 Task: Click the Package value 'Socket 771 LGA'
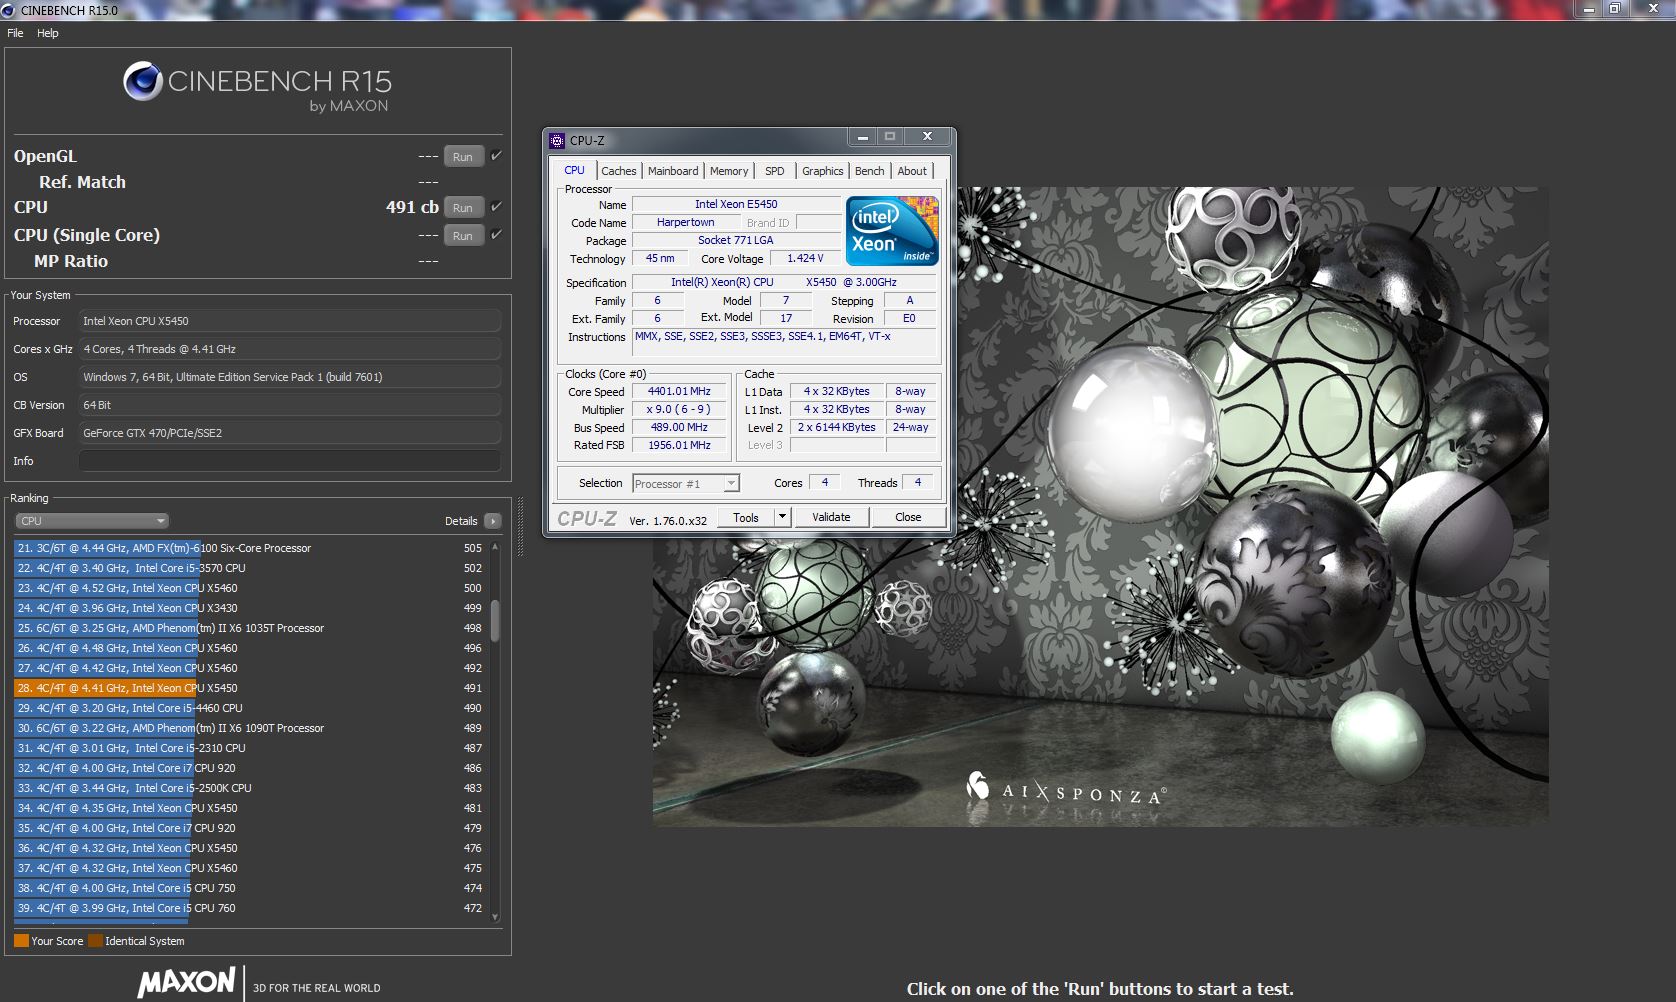[736, 240]
